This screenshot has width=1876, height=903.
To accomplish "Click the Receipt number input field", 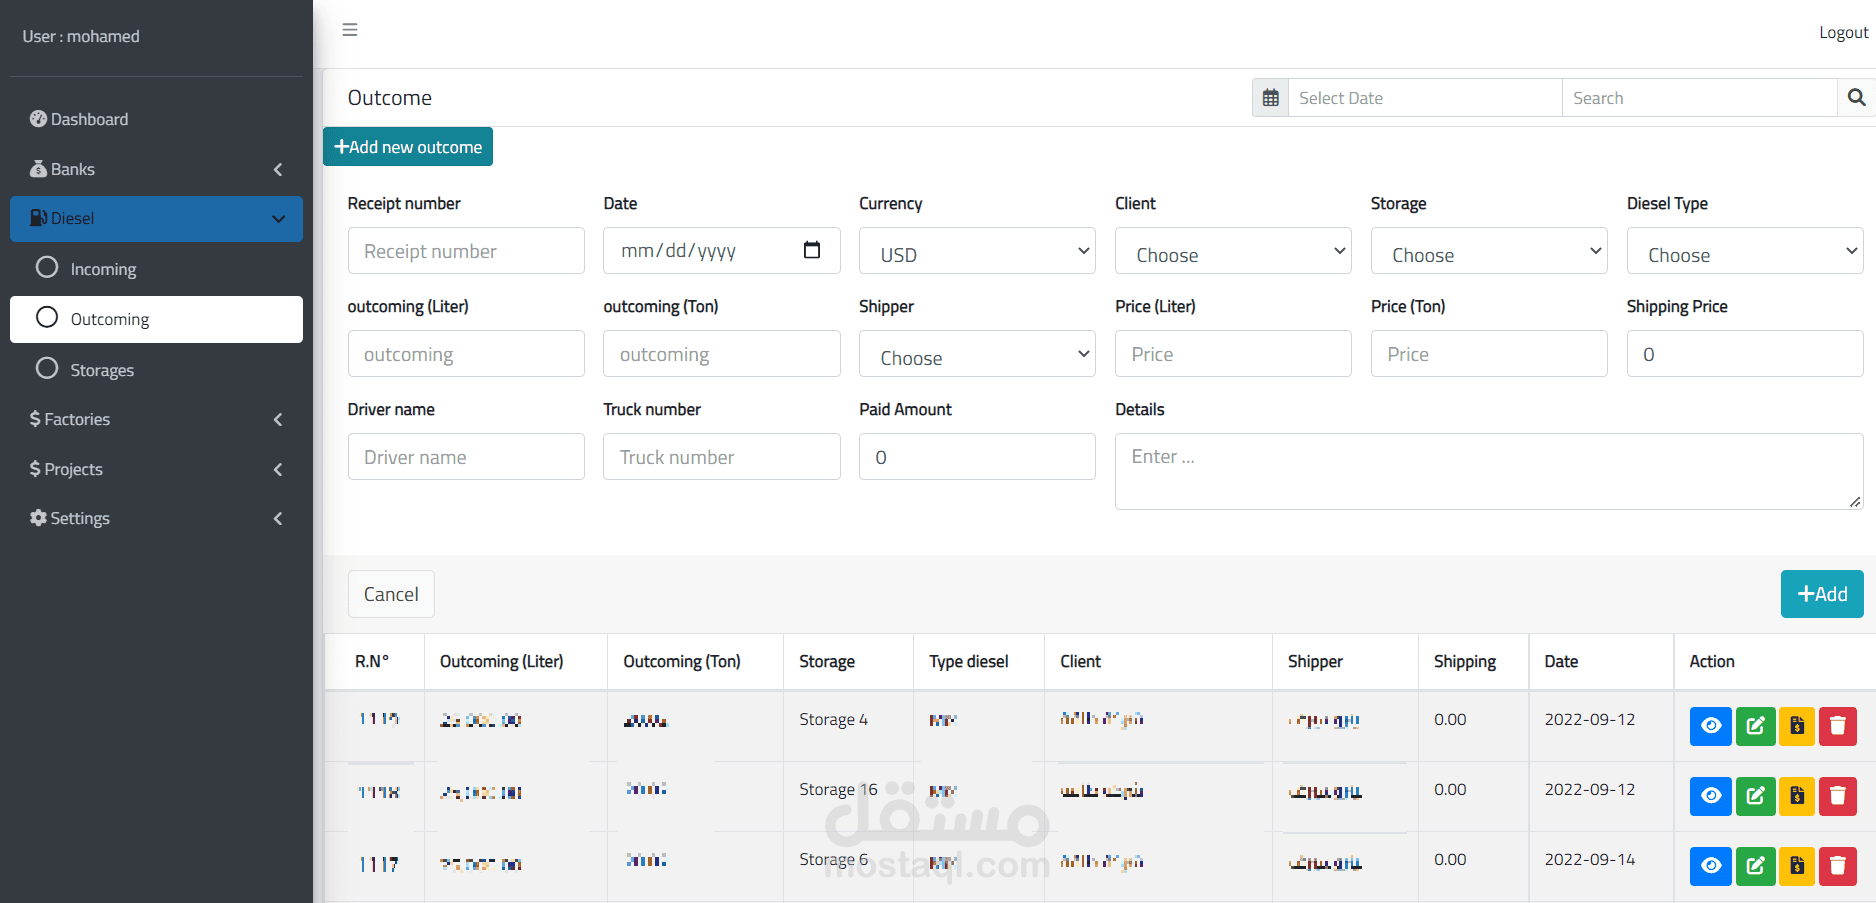I will click(x=466, y=251).
